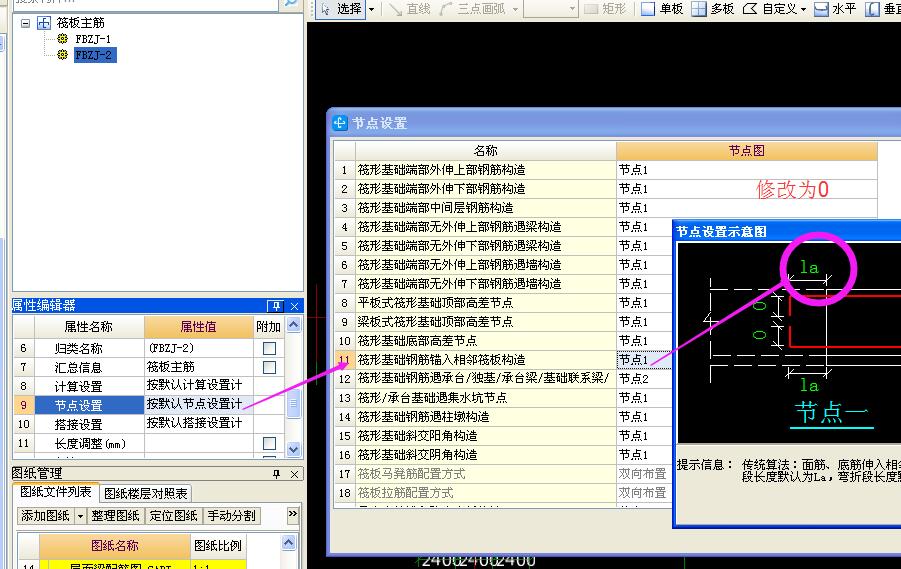Viewport: 901px width, 569px height.
Task: Close the 图纸管理 panel
Action: pyautogui.click(x=294, y=474)
